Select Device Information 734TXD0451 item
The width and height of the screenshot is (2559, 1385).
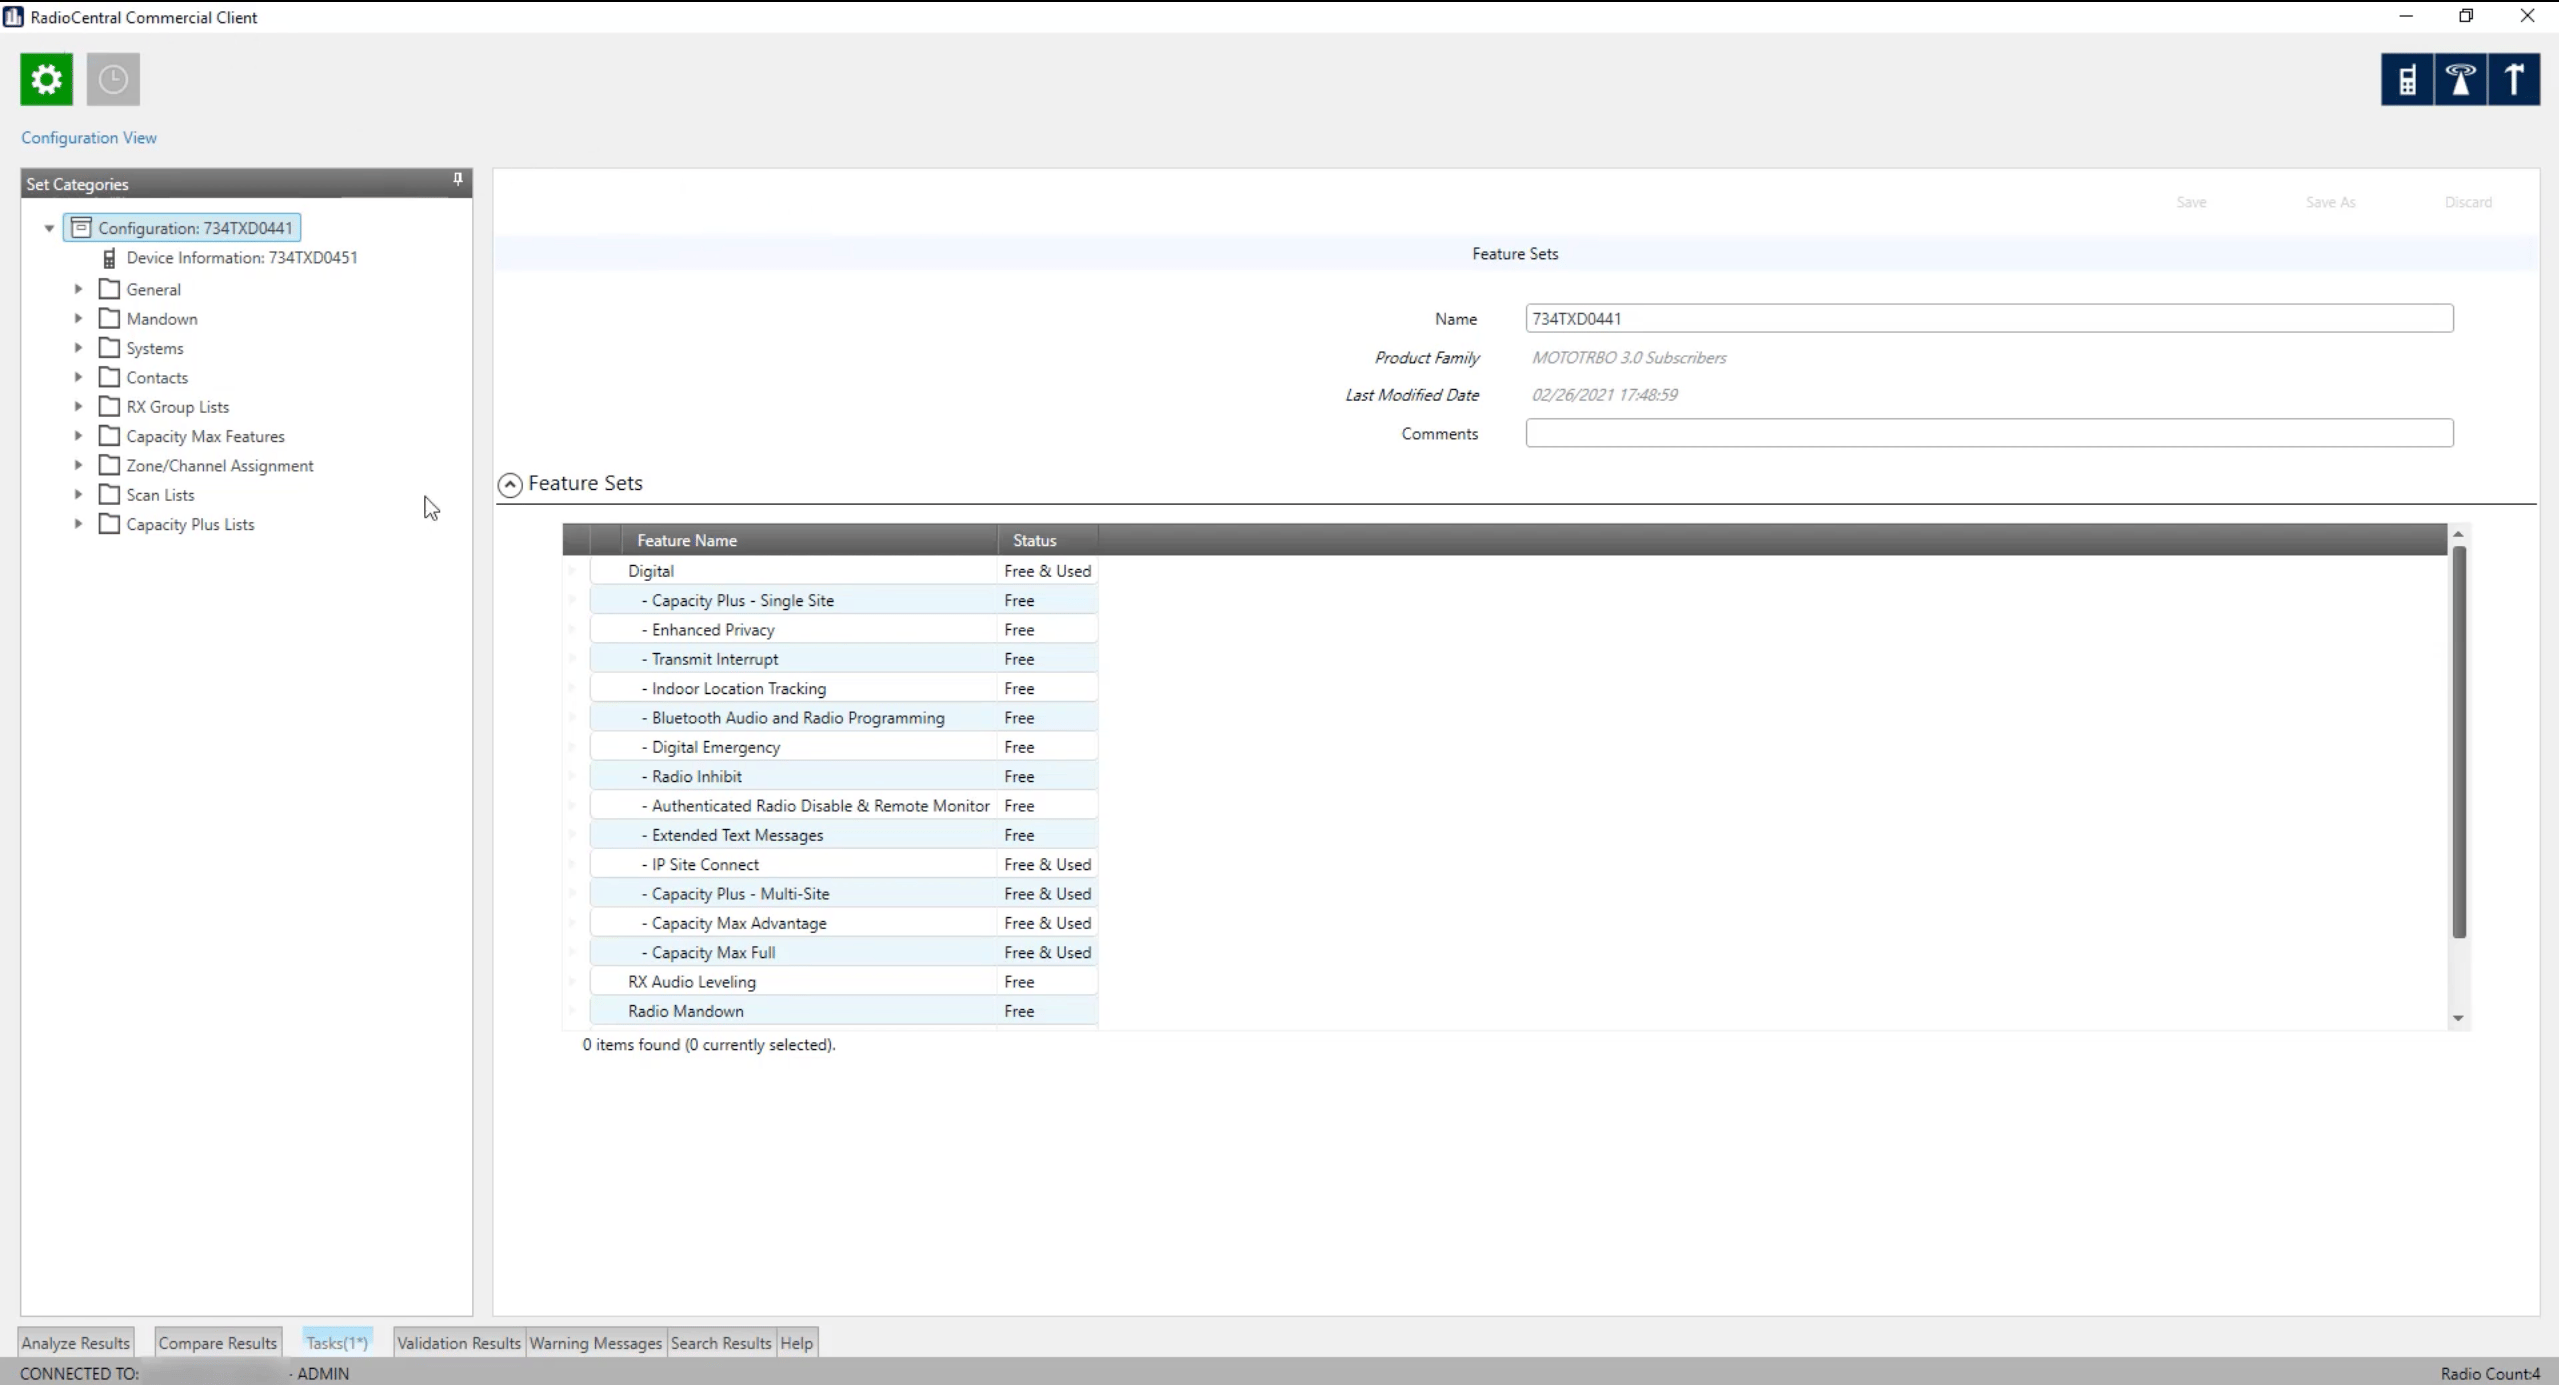[x=241, y=257]
